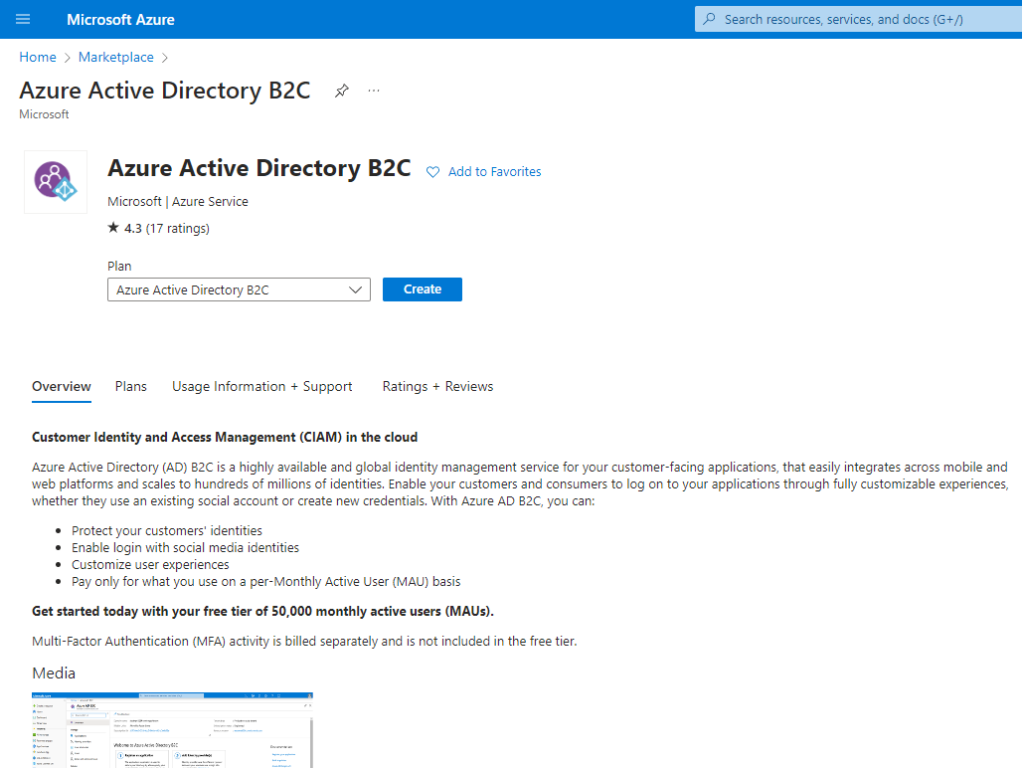
Task: Switch to the Overview tab
Action: pyautogui.click(x=61, y=387)
